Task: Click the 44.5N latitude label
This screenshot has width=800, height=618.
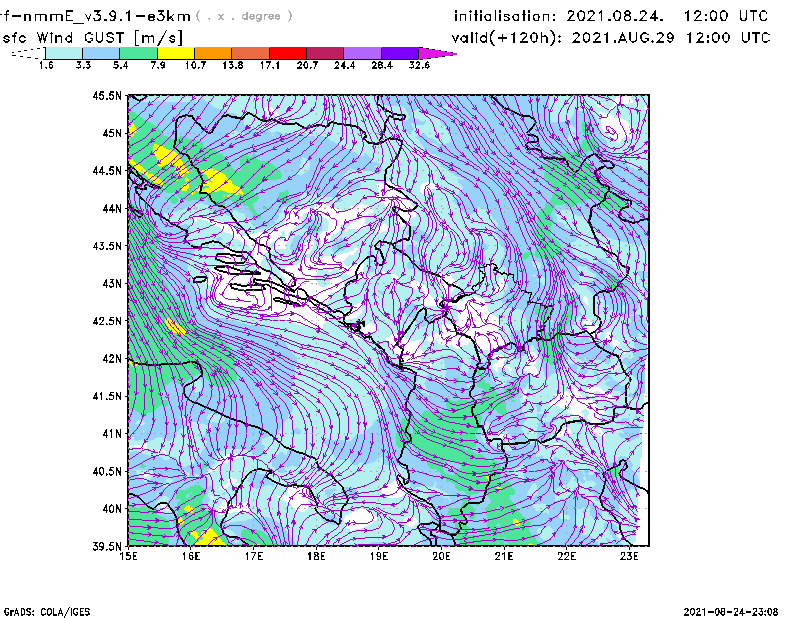Action: click(107, 170)
